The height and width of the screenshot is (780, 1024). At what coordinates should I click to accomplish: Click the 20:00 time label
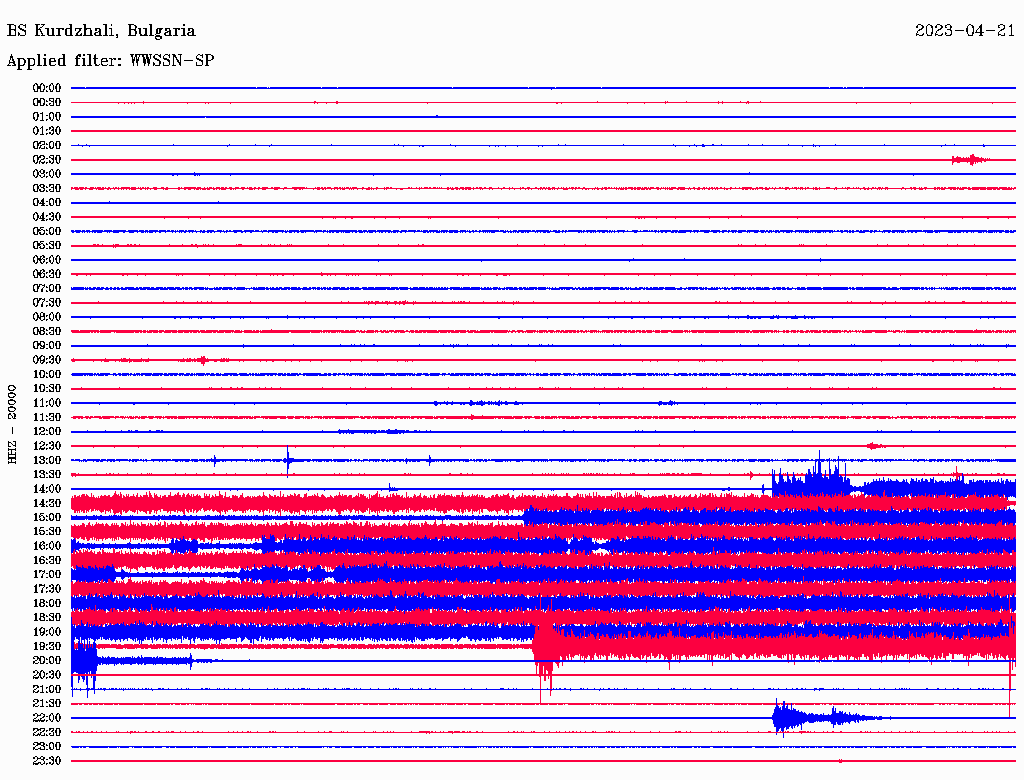[47, 661]
